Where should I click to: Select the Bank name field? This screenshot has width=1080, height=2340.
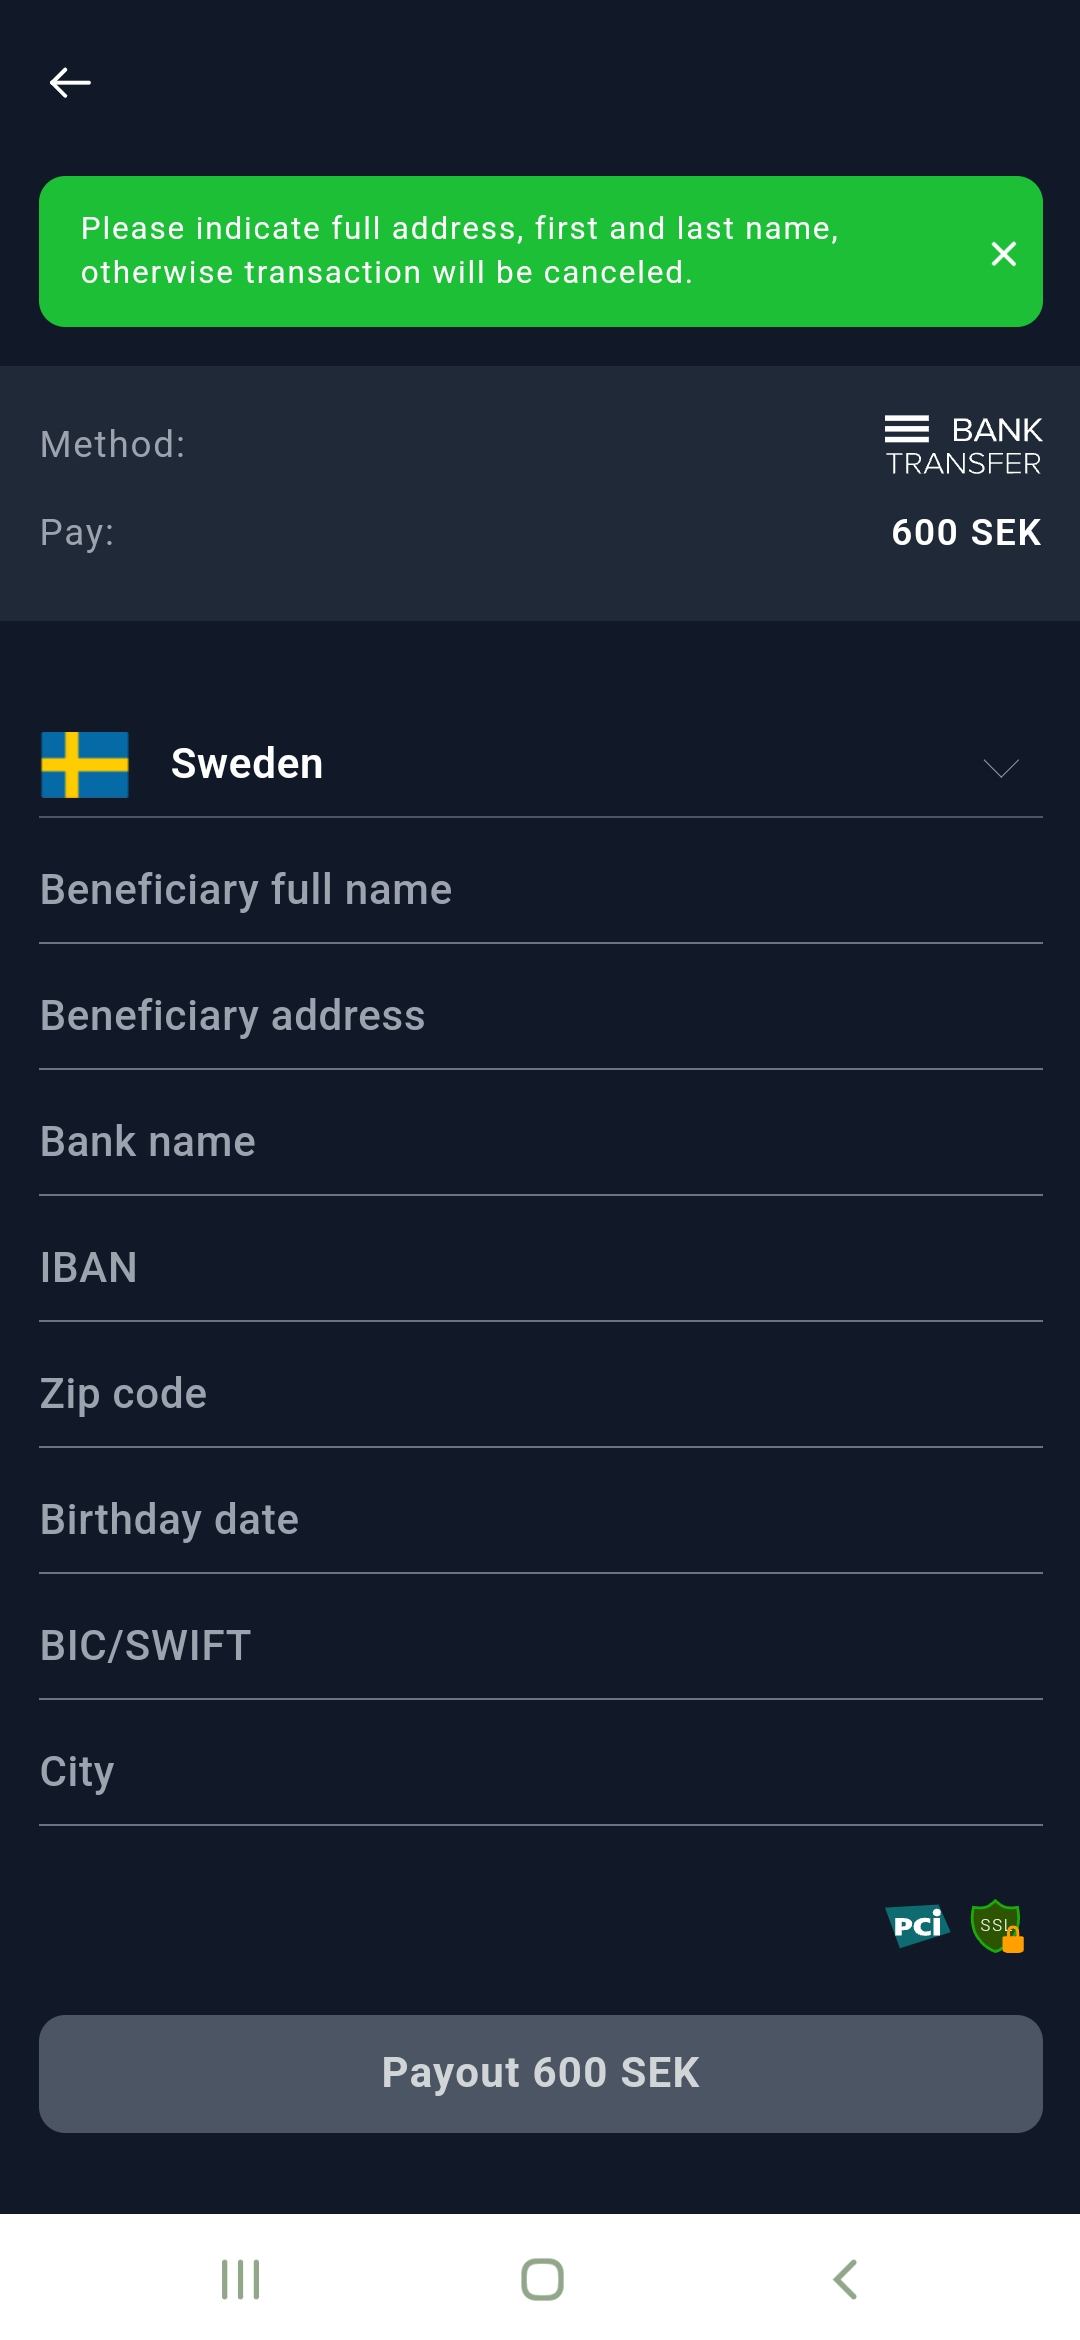pos(540,1142)
